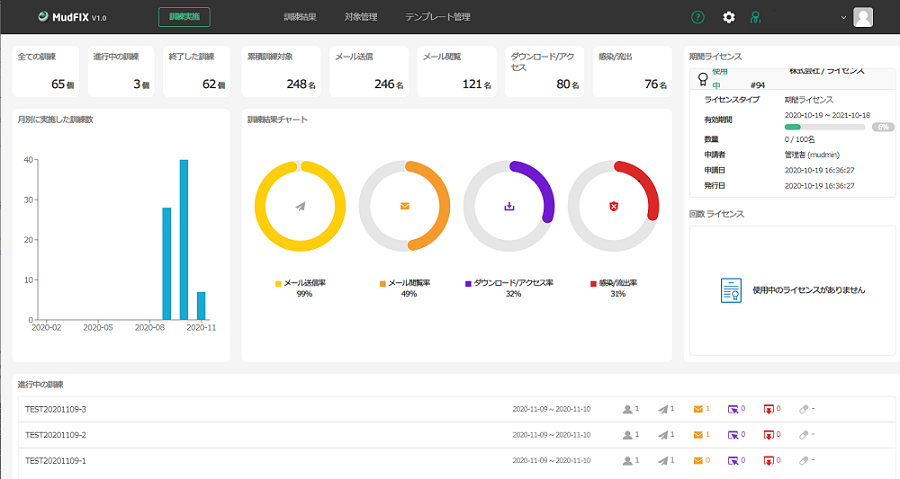Click the user profile avatar thumbnail
The image size is (900, 479).
[863, 17]
